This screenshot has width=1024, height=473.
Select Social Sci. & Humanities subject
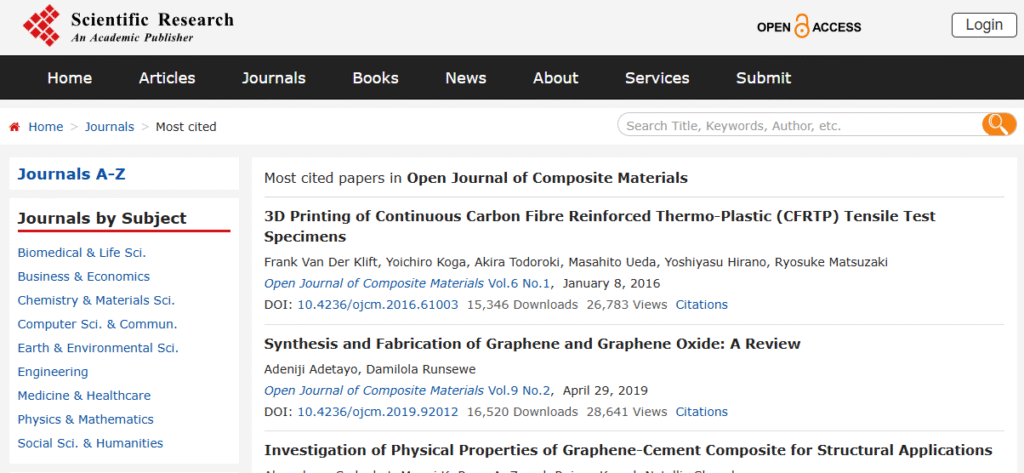point(90,443)
